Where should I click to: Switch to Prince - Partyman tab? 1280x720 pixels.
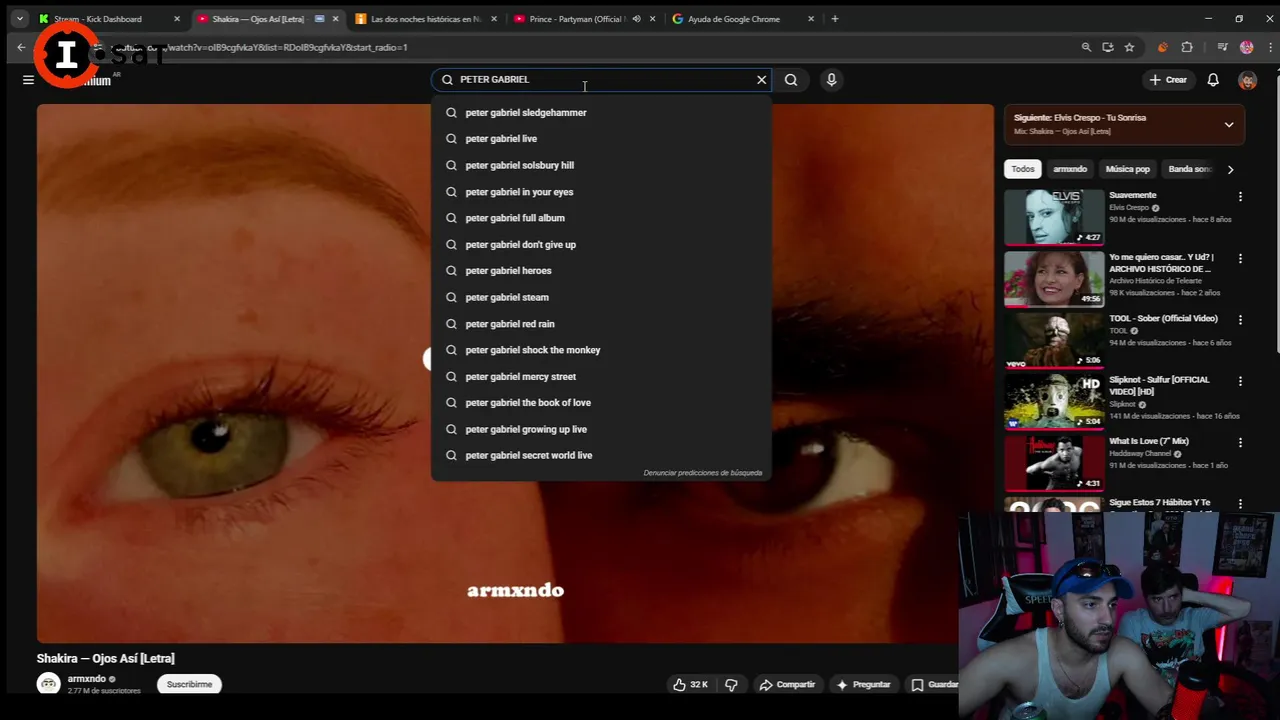tap(584, 19)
